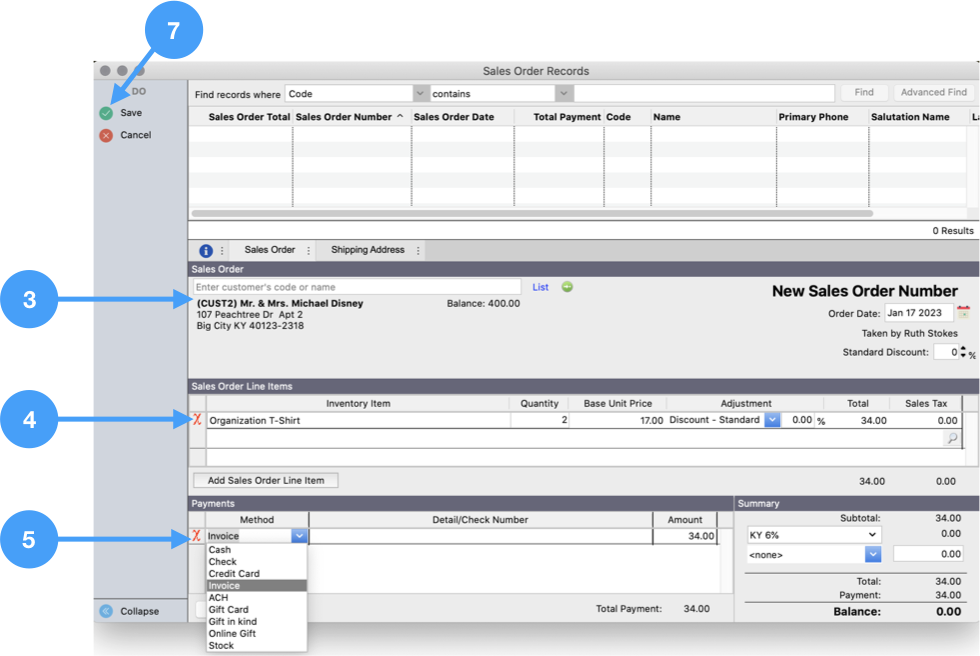Screen dimensions: 980x656
Task: Adjust the Standard Discount stepper arrows
Action: [x=963, y=352]
